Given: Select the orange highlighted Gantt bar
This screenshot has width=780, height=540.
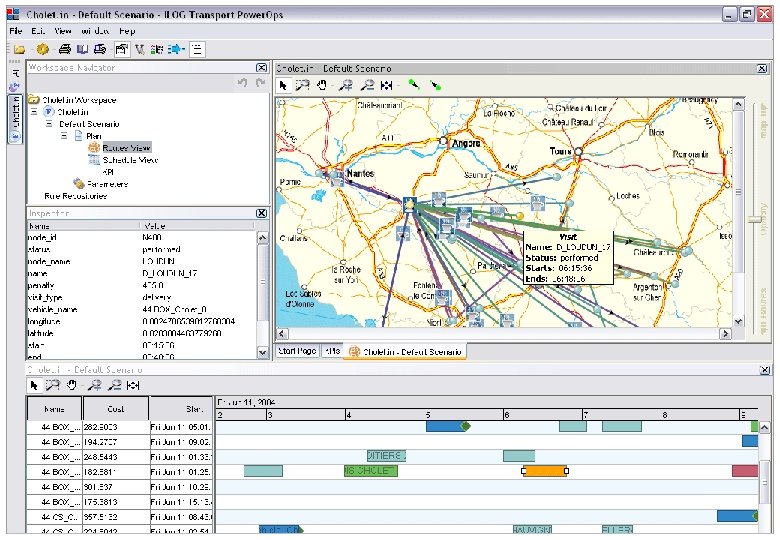Looking at the screenshot, I should click(545, 471).
